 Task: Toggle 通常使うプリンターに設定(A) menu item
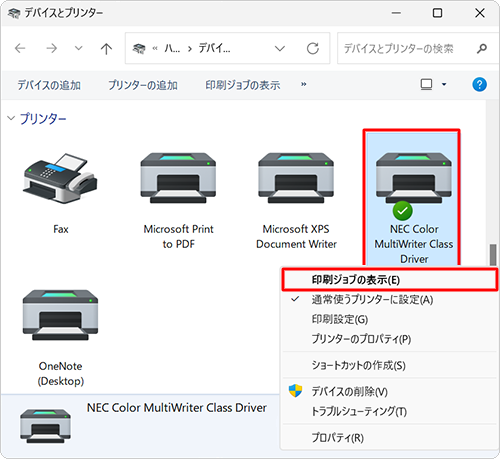pyautogui.click(x=390, y=300)
